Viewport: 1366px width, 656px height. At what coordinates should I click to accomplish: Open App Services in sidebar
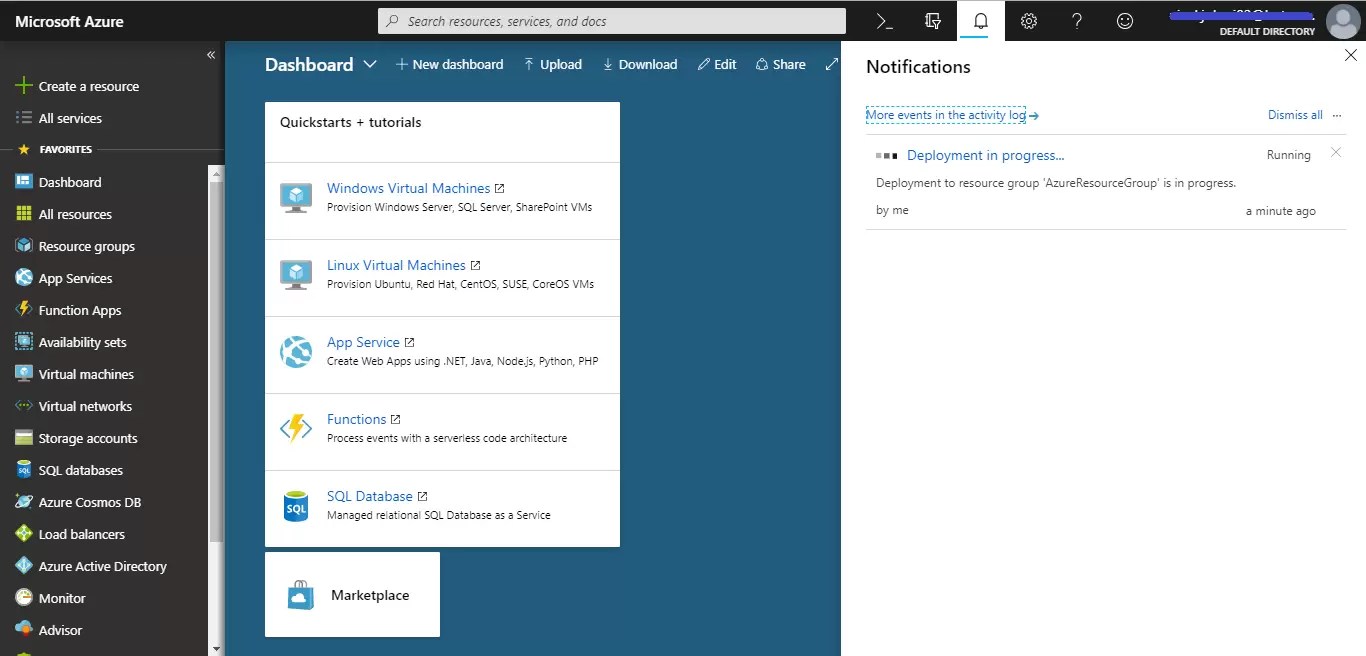pyautogui.click(x=64, y=278)
